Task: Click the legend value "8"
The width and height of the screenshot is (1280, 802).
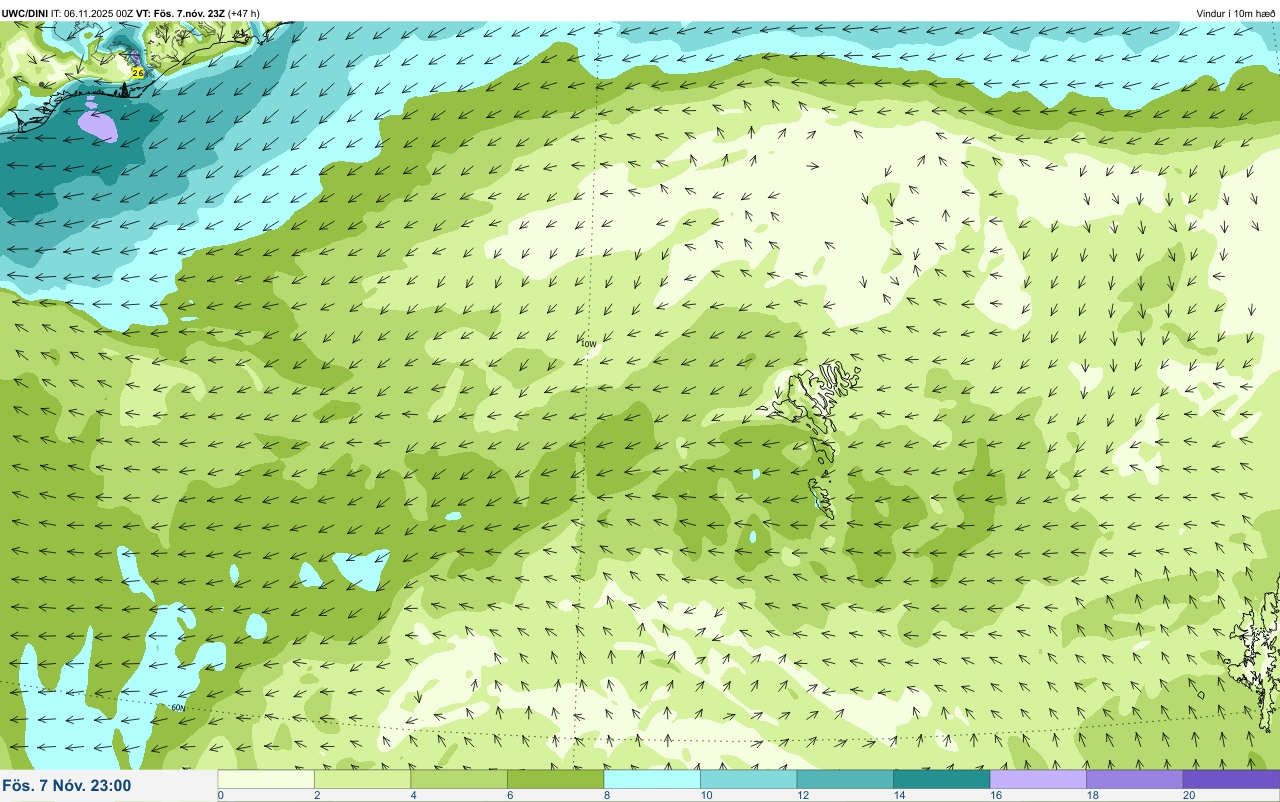Action: (x=605, y=795)
